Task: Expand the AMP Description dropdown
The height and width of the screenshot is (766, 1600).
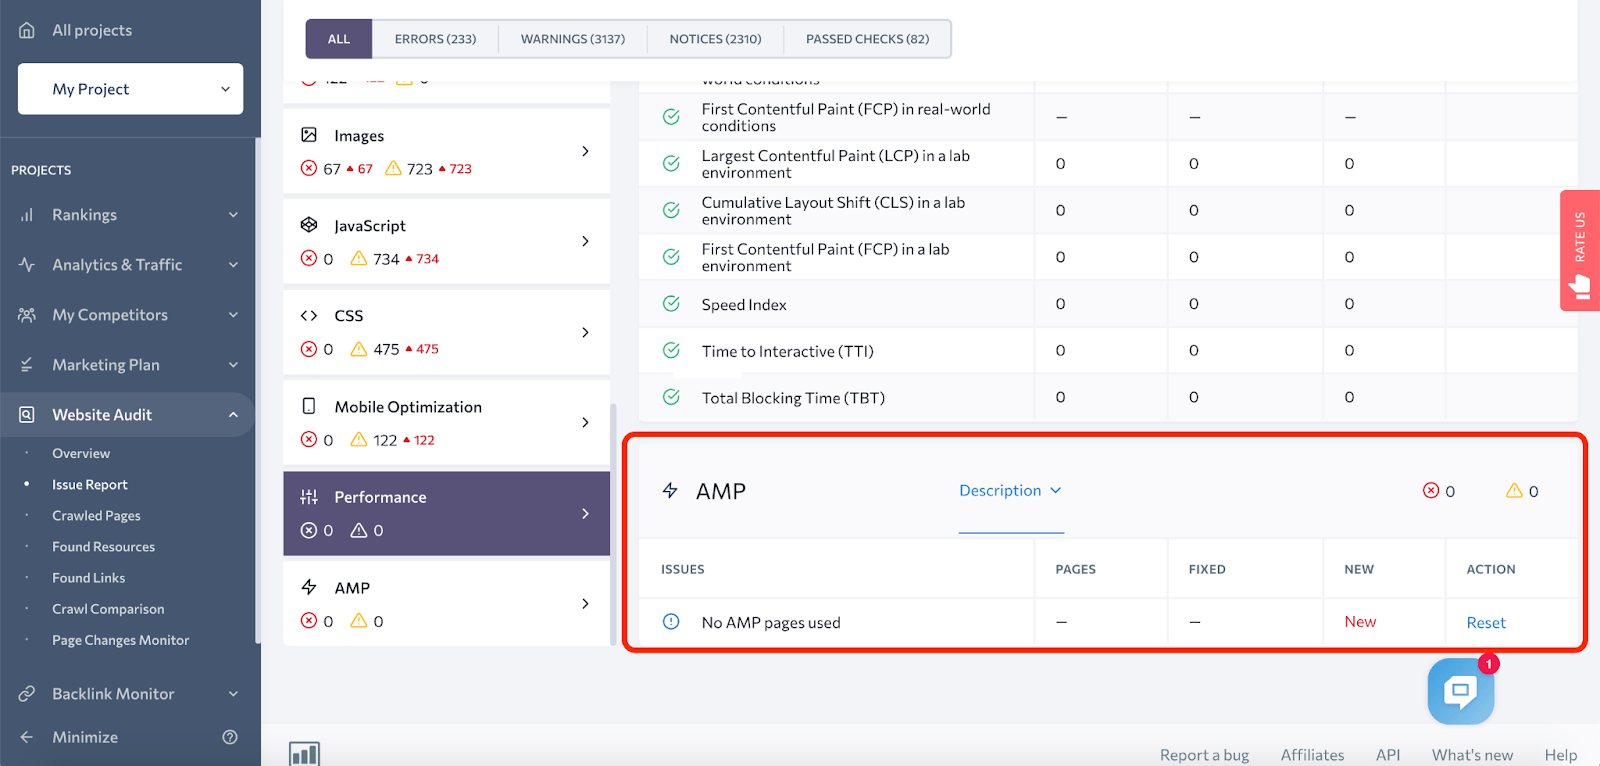Action: 1010,491
